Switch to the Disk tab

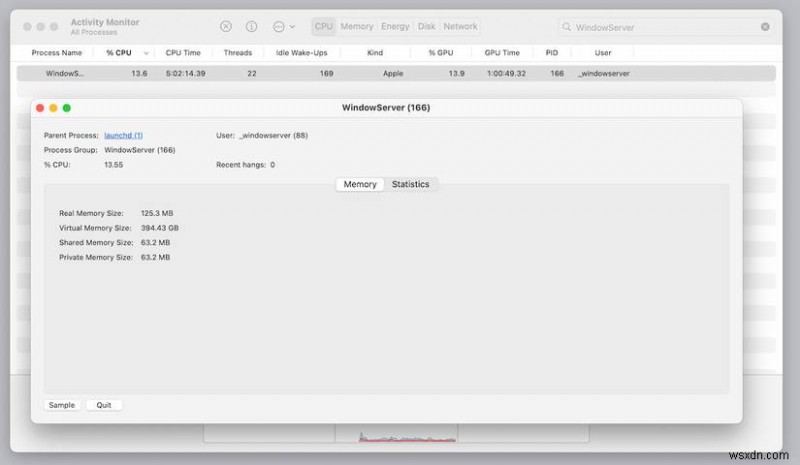[x=427, y=27]
